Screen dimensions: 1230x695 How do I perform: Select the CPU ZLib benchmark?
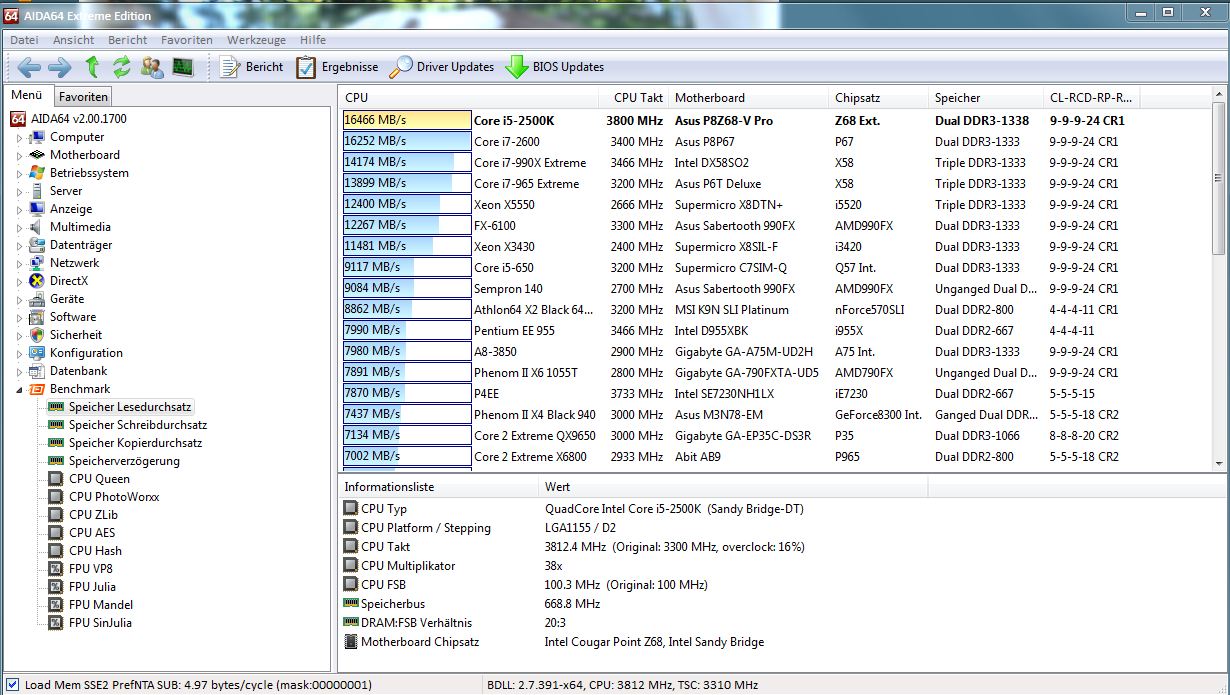[x=93, y=515]
